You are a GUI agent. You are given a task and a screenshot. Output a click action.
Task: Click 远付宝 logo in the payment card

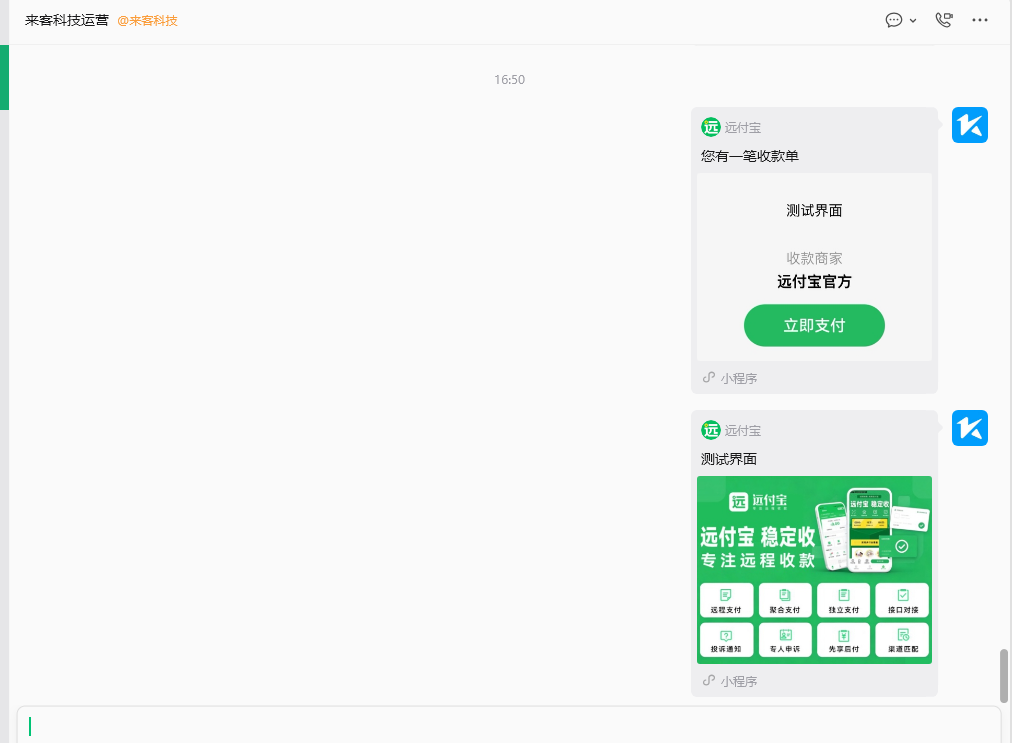[711, 127]
